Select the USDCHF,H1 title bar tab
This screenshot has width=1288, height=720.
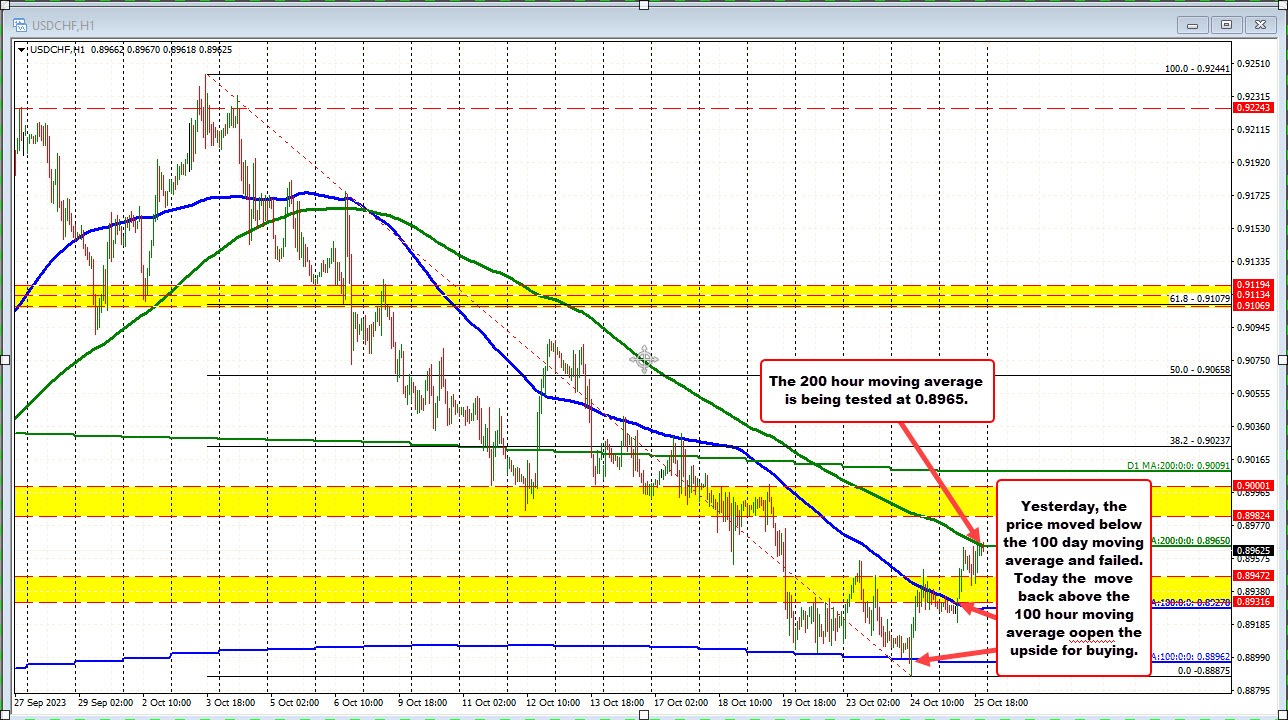pos(62,24)
